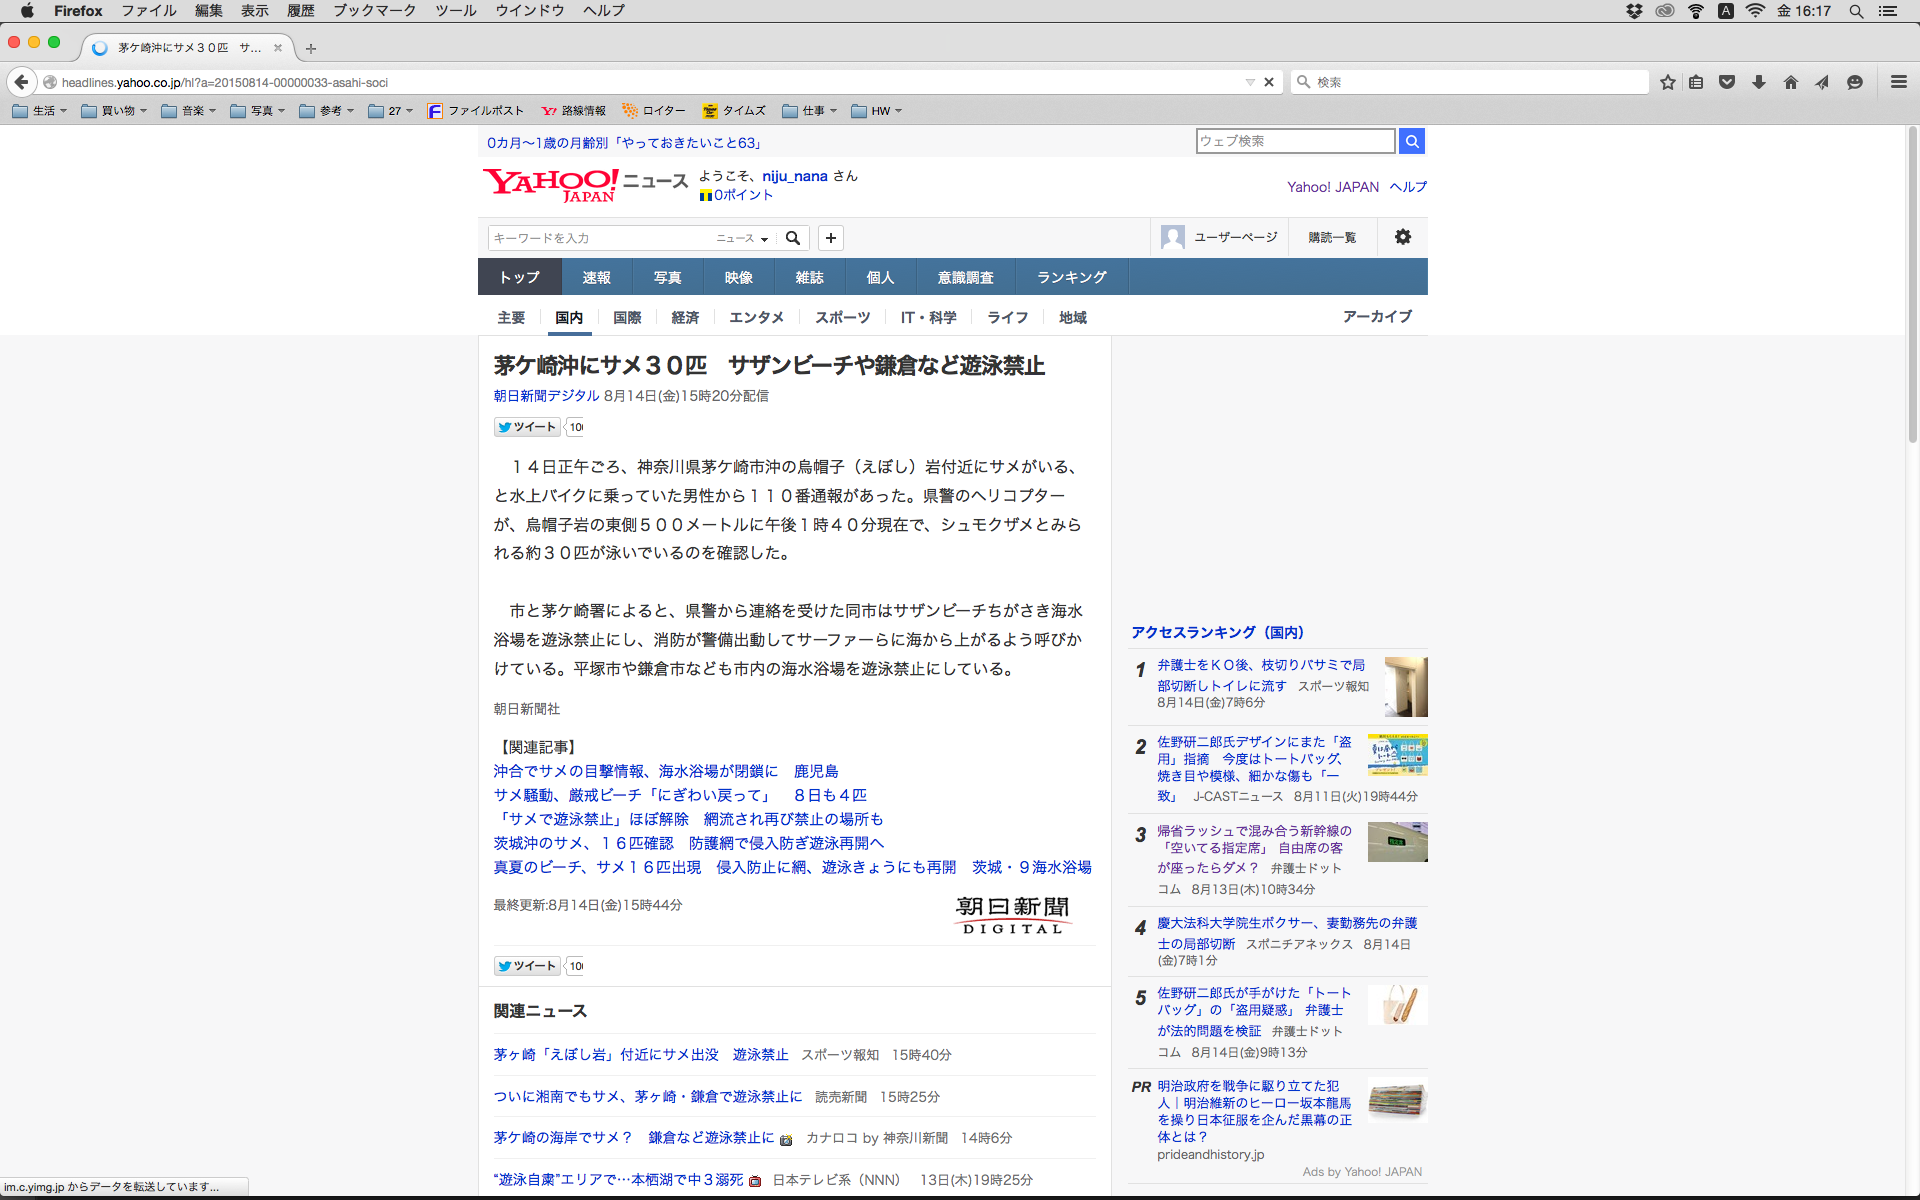Click the blue web search magnifier button
This screenshot has height=1200, width=1920.
1411,141
